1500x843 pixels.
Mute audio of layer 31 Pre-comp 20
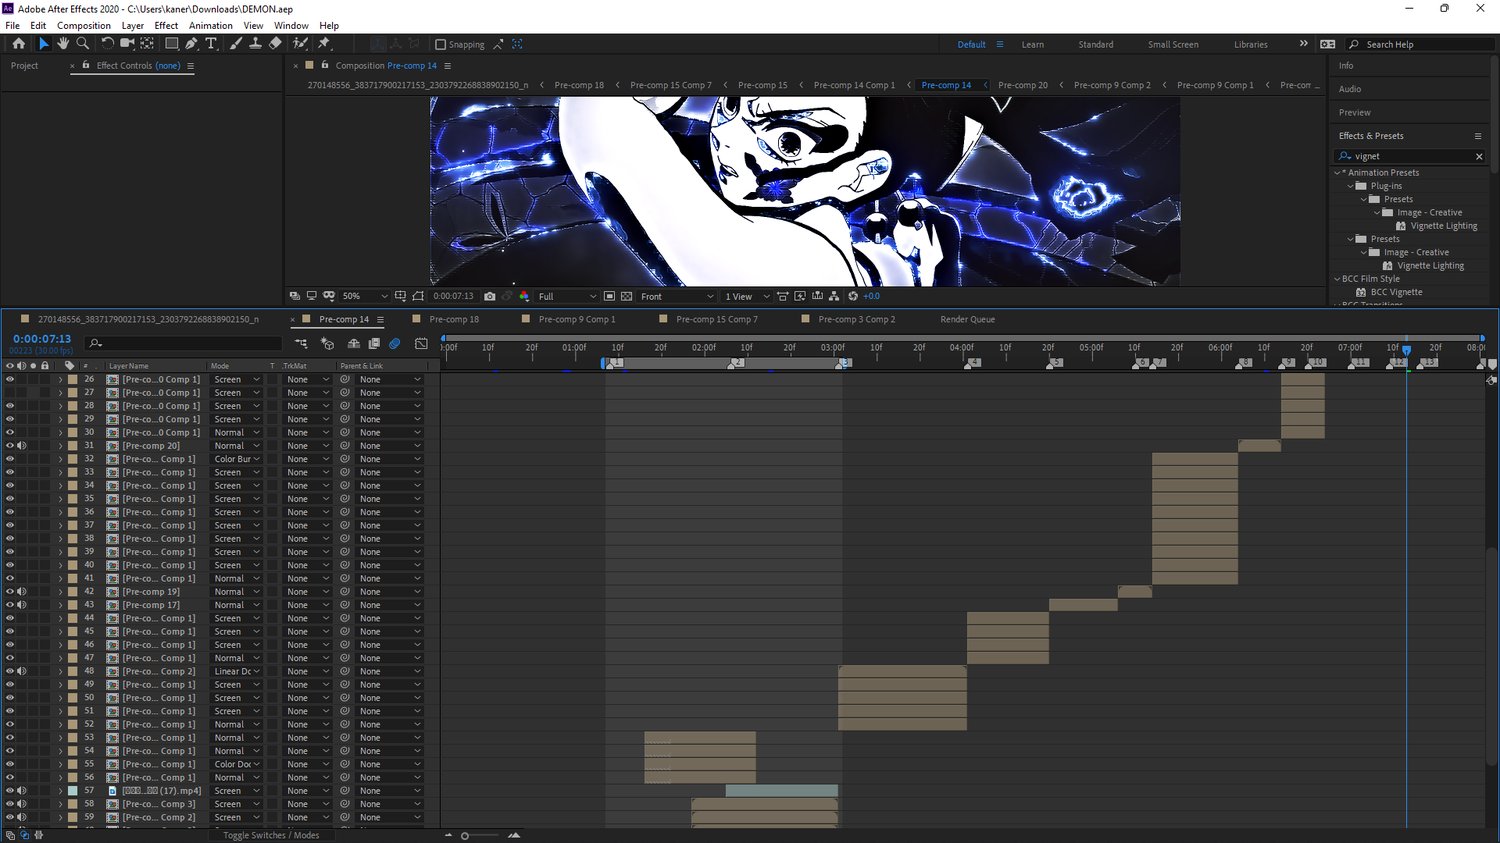(x=22, y=446)
